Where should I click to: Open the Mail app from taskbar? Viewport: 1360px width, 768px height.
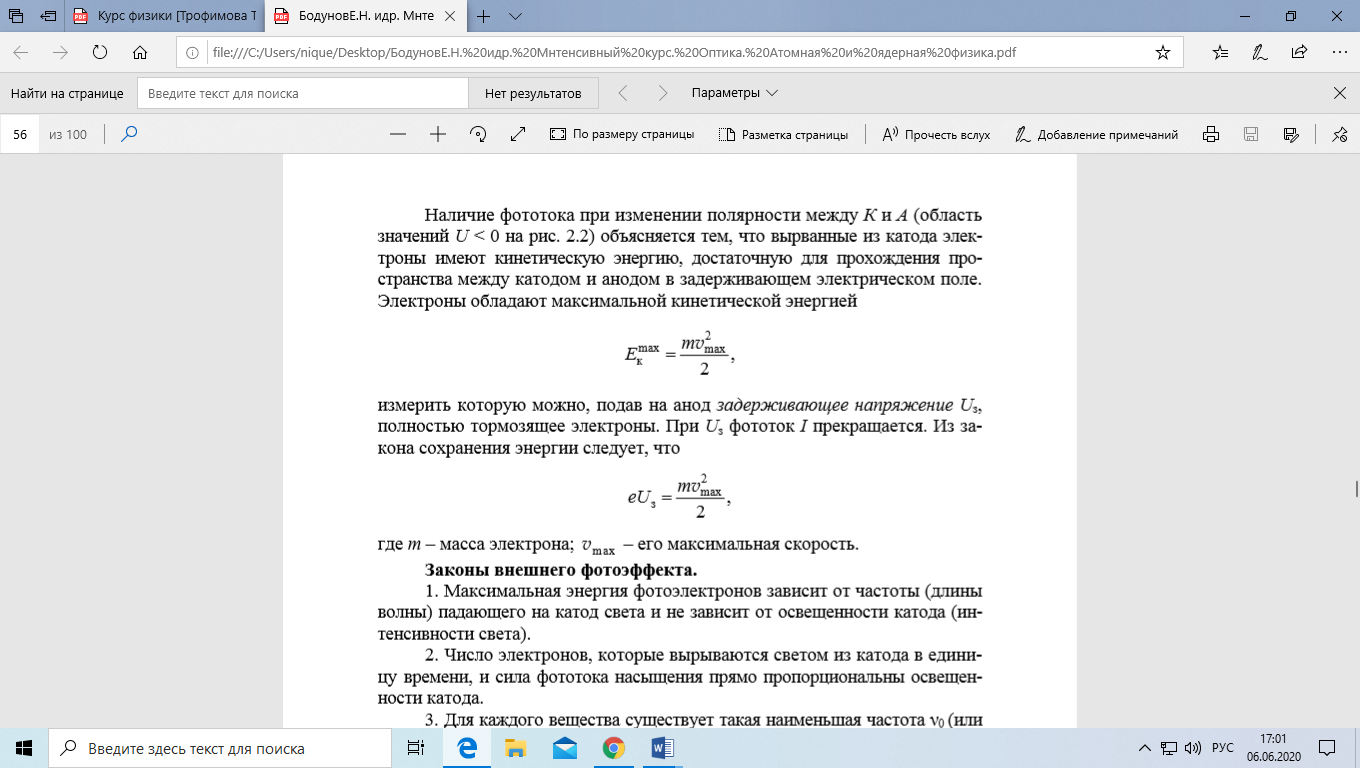(x=565, y=748)
